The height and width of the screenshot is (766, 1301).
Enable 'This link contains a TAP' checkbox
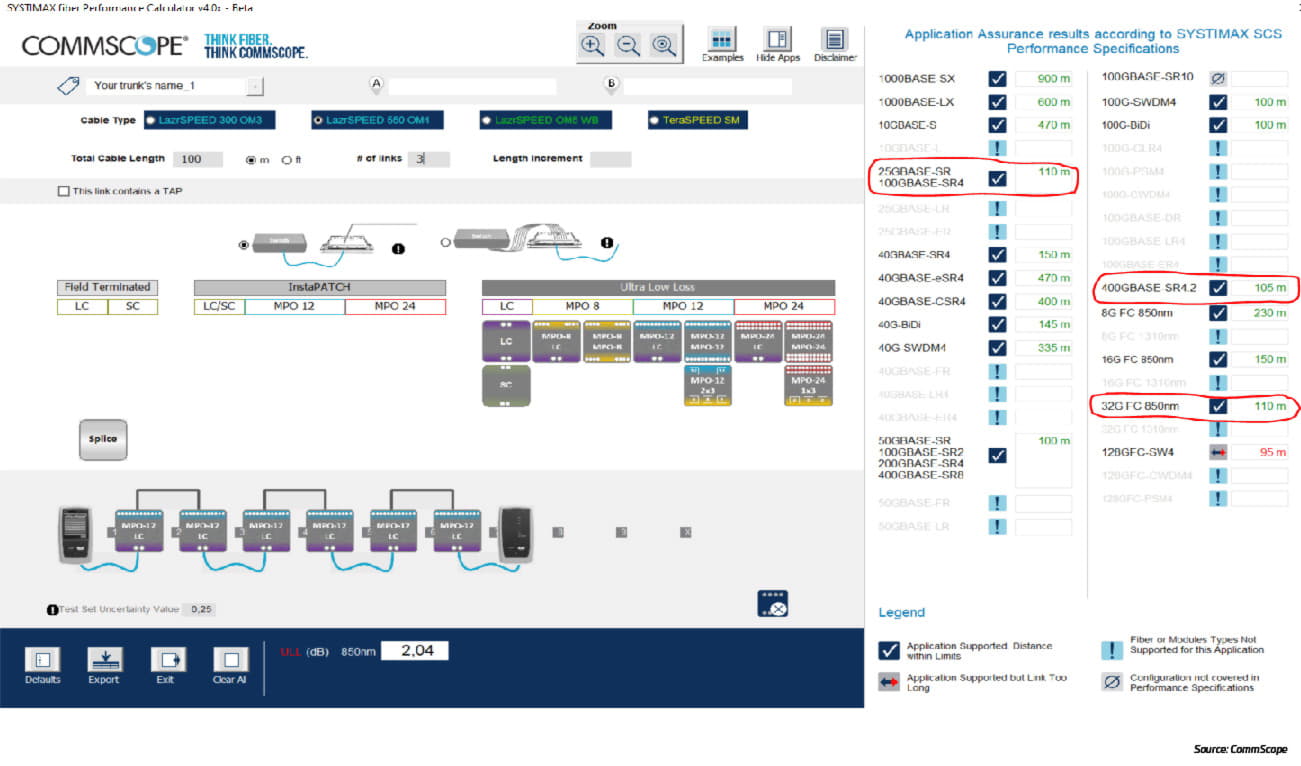tap(64, 191)
